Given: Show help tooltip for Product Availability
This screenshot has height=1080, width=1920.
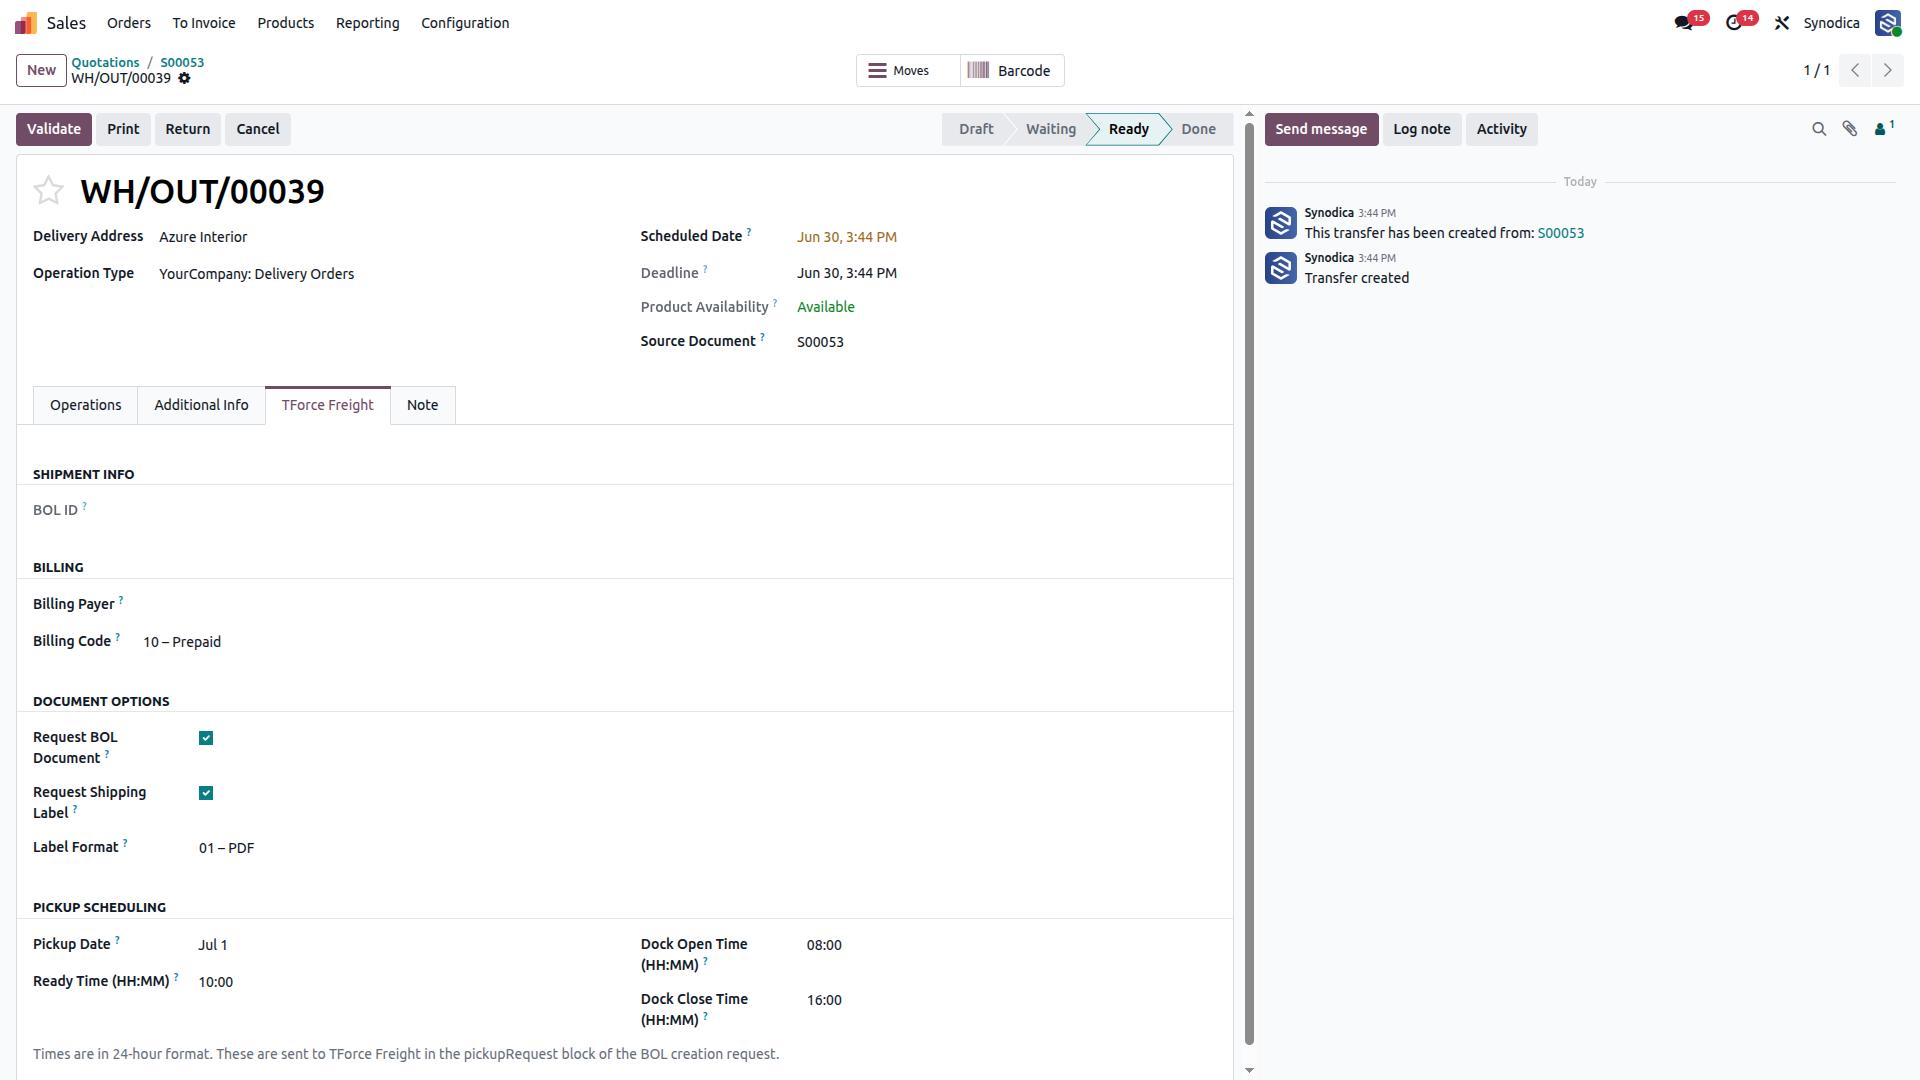Looking at the screenshot, I should tap(775, 303).
